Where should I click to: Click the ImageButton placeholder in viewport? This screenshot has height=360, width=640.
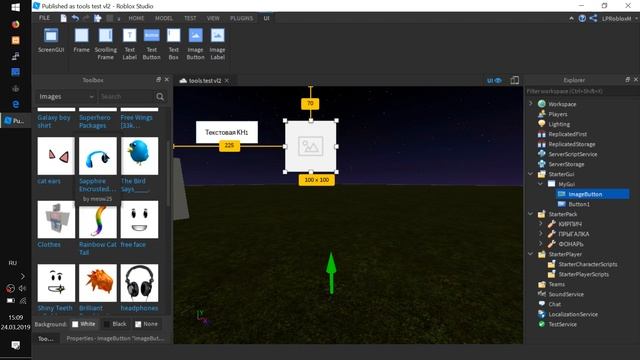point(311,146)
